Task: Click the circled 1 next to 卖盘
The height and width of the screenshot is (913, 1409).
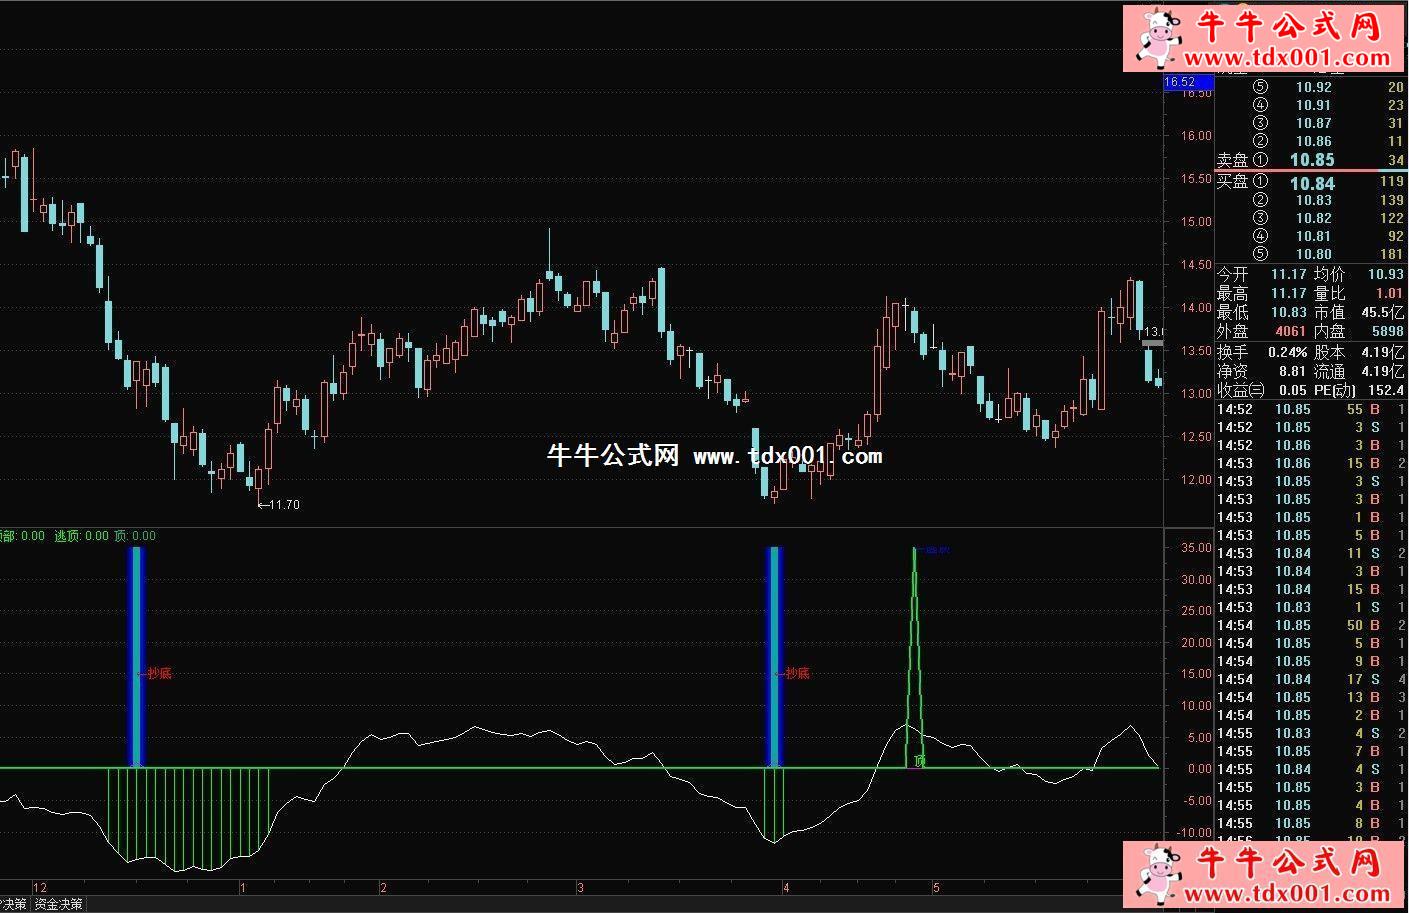Action: (x=1260, y=160)
